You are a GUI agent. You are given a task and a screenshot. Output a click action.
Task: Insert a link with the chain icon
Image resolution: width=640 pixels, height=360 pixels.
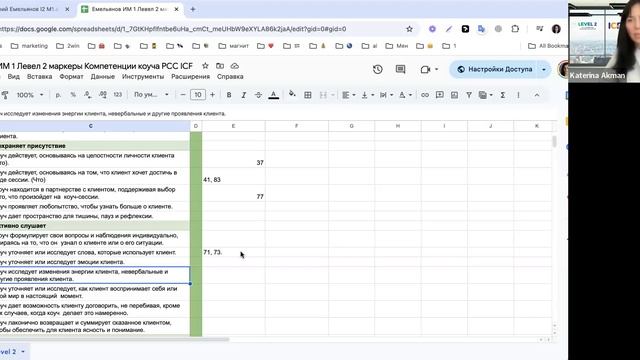[x=425, y=95]
